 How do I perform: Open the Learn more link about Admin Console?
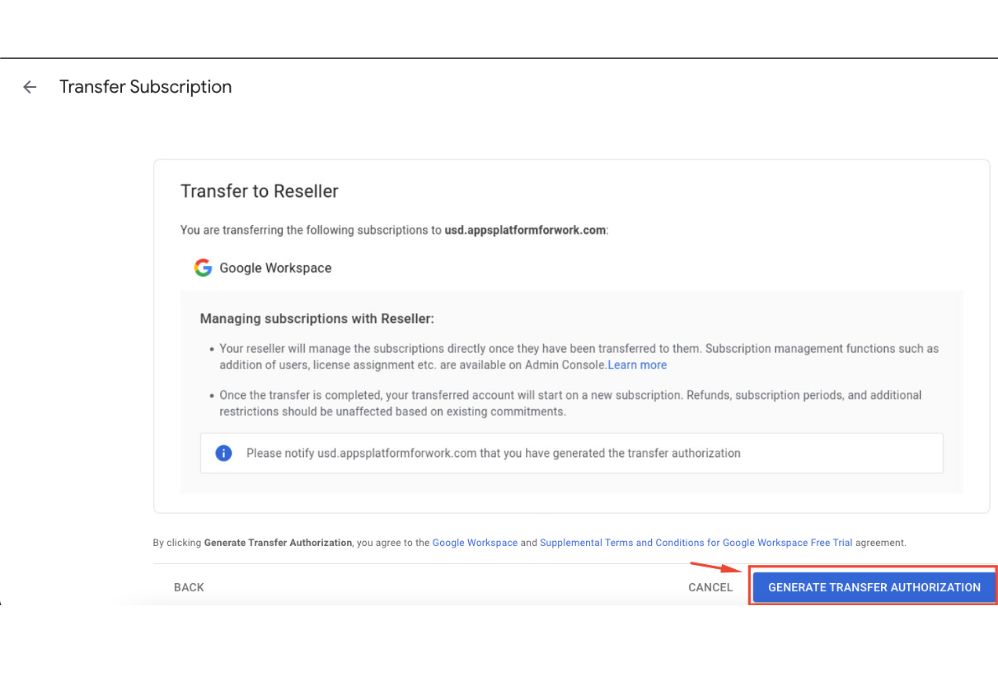coord(637,364)
